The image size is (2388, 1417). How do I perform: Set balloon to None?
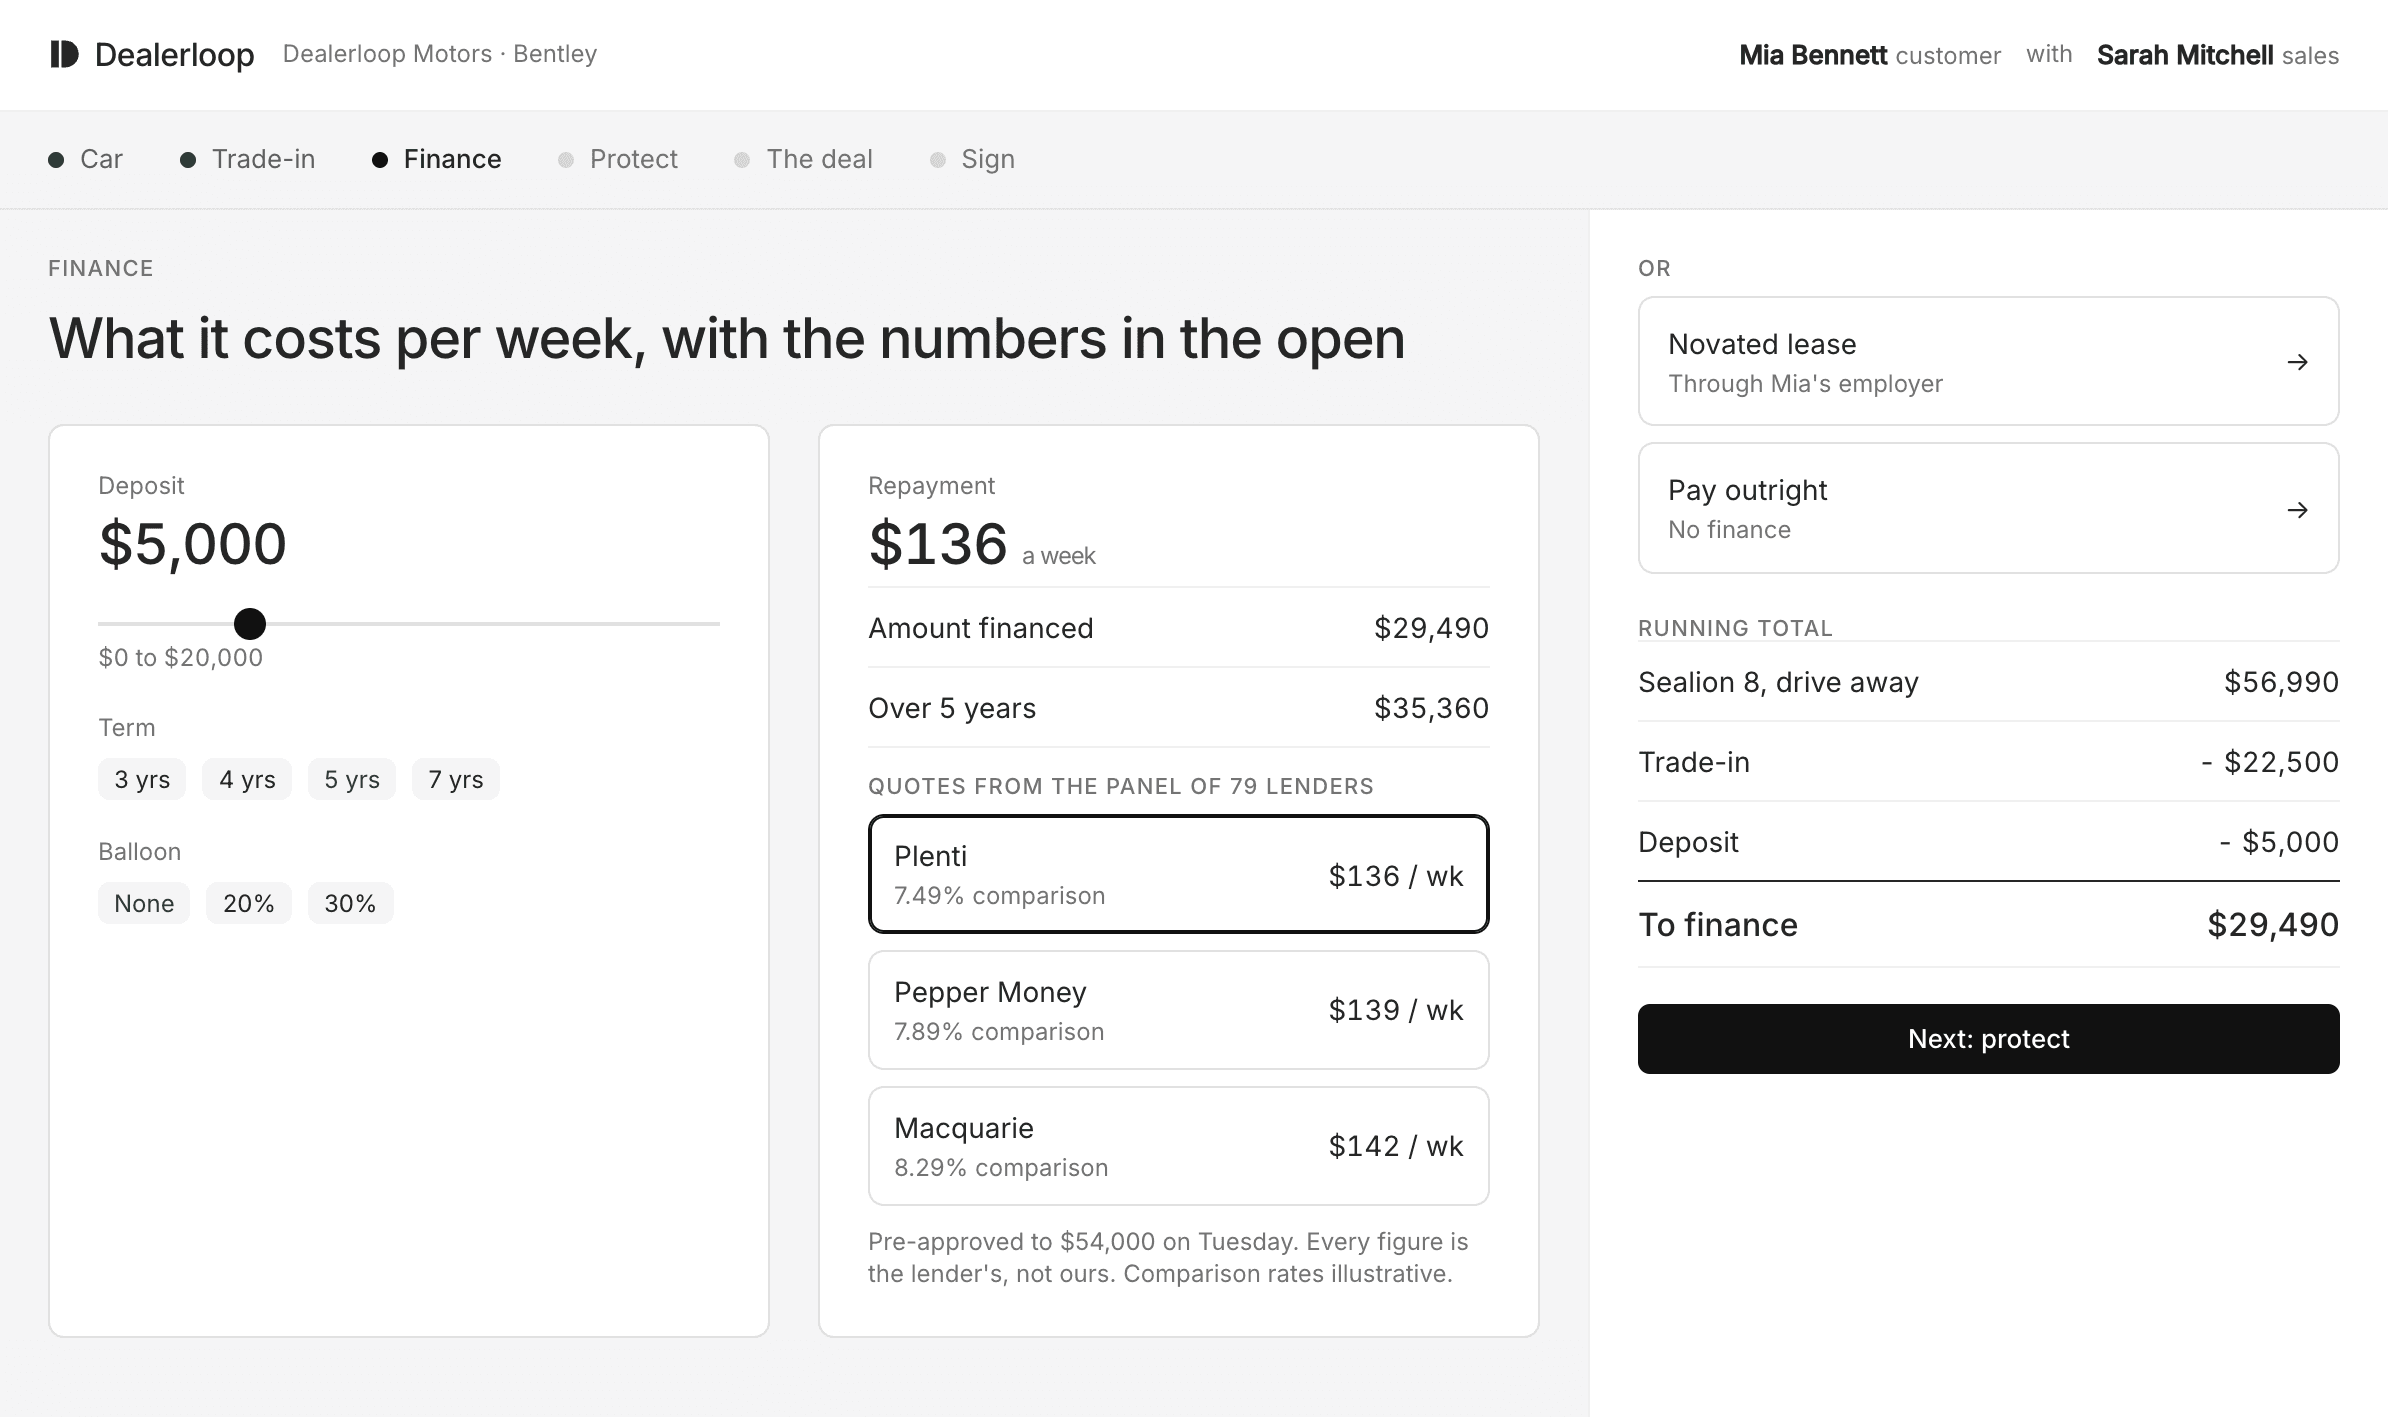pyautogui.click(x=144, y=903)
